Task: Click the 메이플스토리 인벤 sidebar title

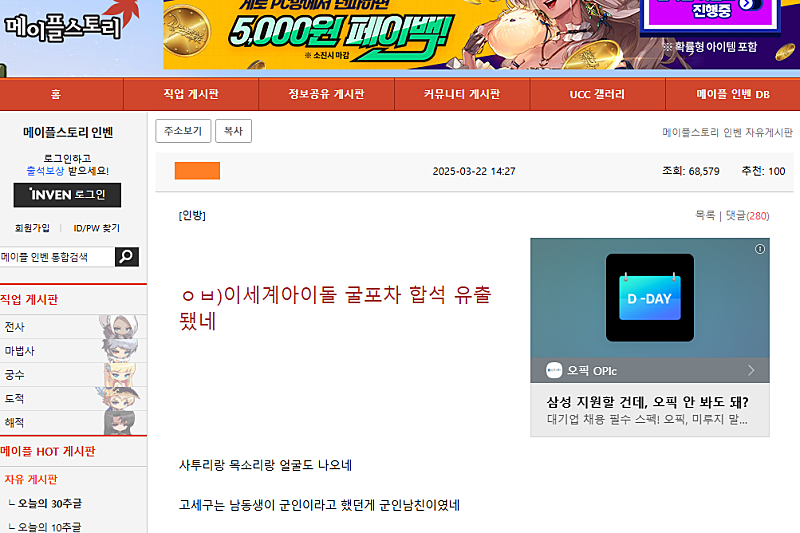Action: [68, 133]
